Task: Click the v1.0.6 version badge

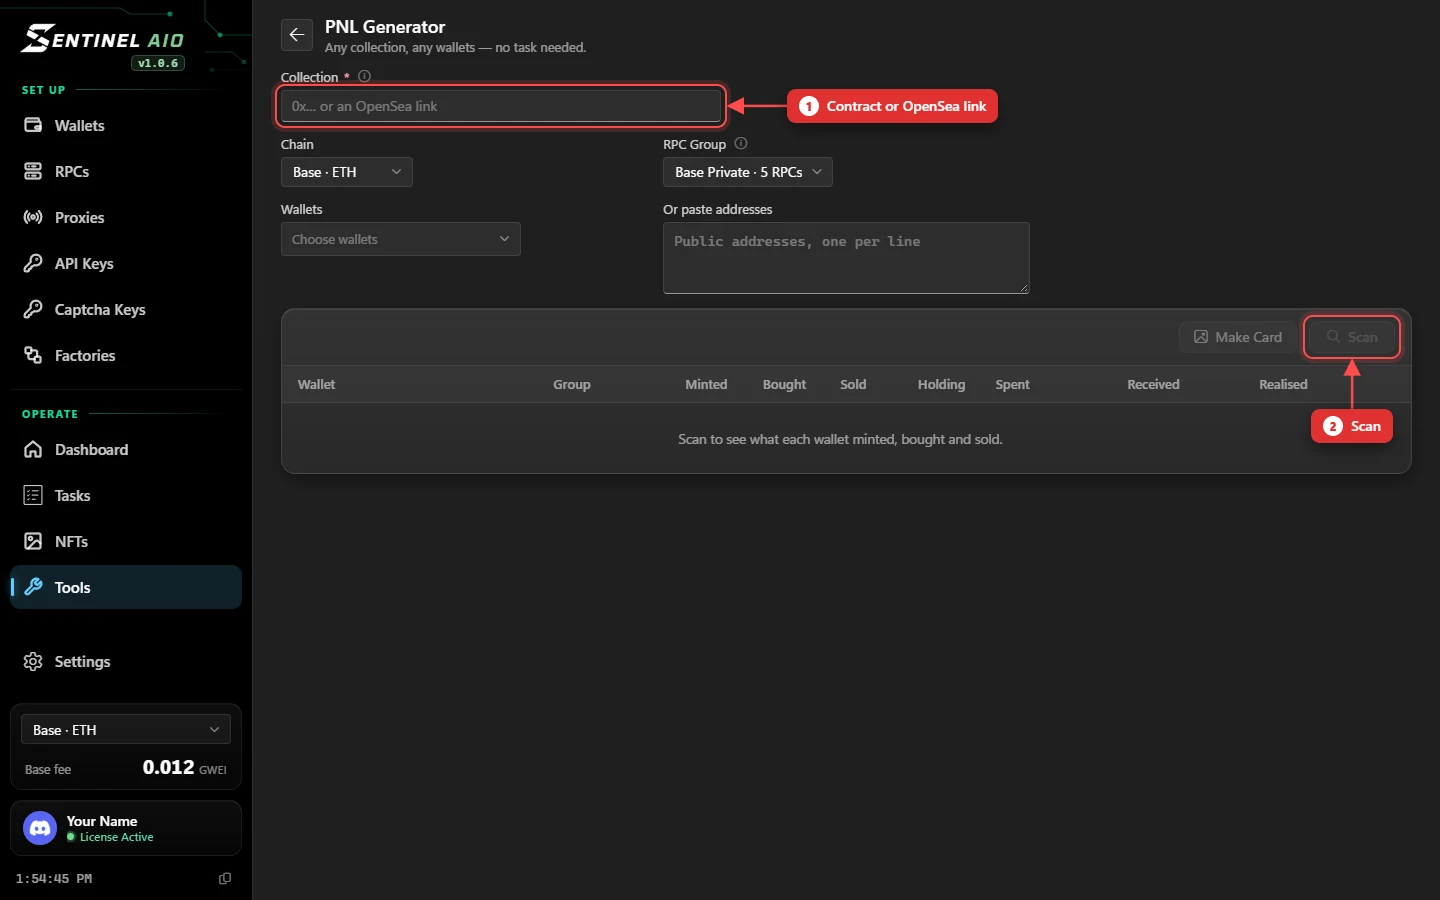Action: (158, 63)
